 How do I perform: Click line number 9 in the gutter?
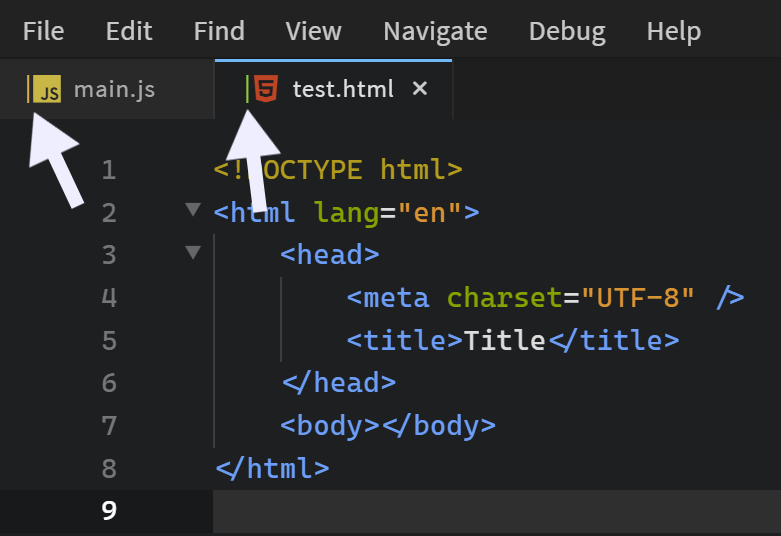[108, 510]
